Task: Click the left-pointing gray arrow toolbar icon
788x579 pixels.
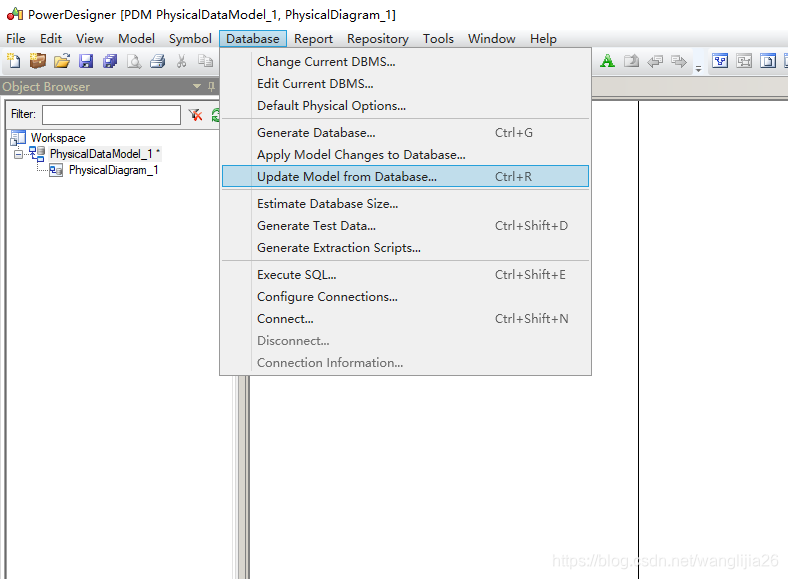Action: click(x=655, y=61)
